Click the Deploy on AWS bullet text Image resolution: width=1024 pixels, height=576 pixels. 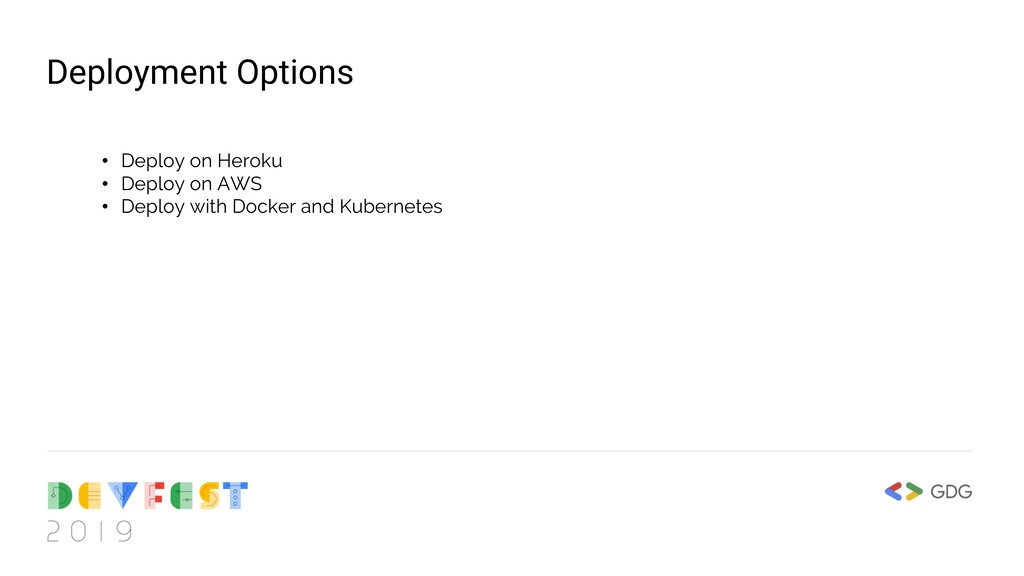point(191,184)
